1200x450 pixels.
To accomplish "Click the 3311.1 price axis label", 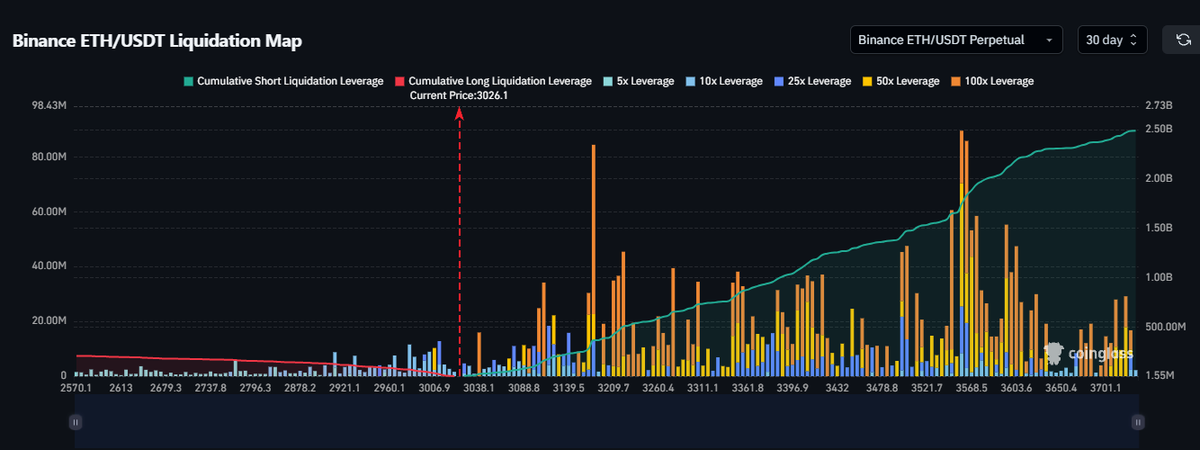I will coord(702,387).
